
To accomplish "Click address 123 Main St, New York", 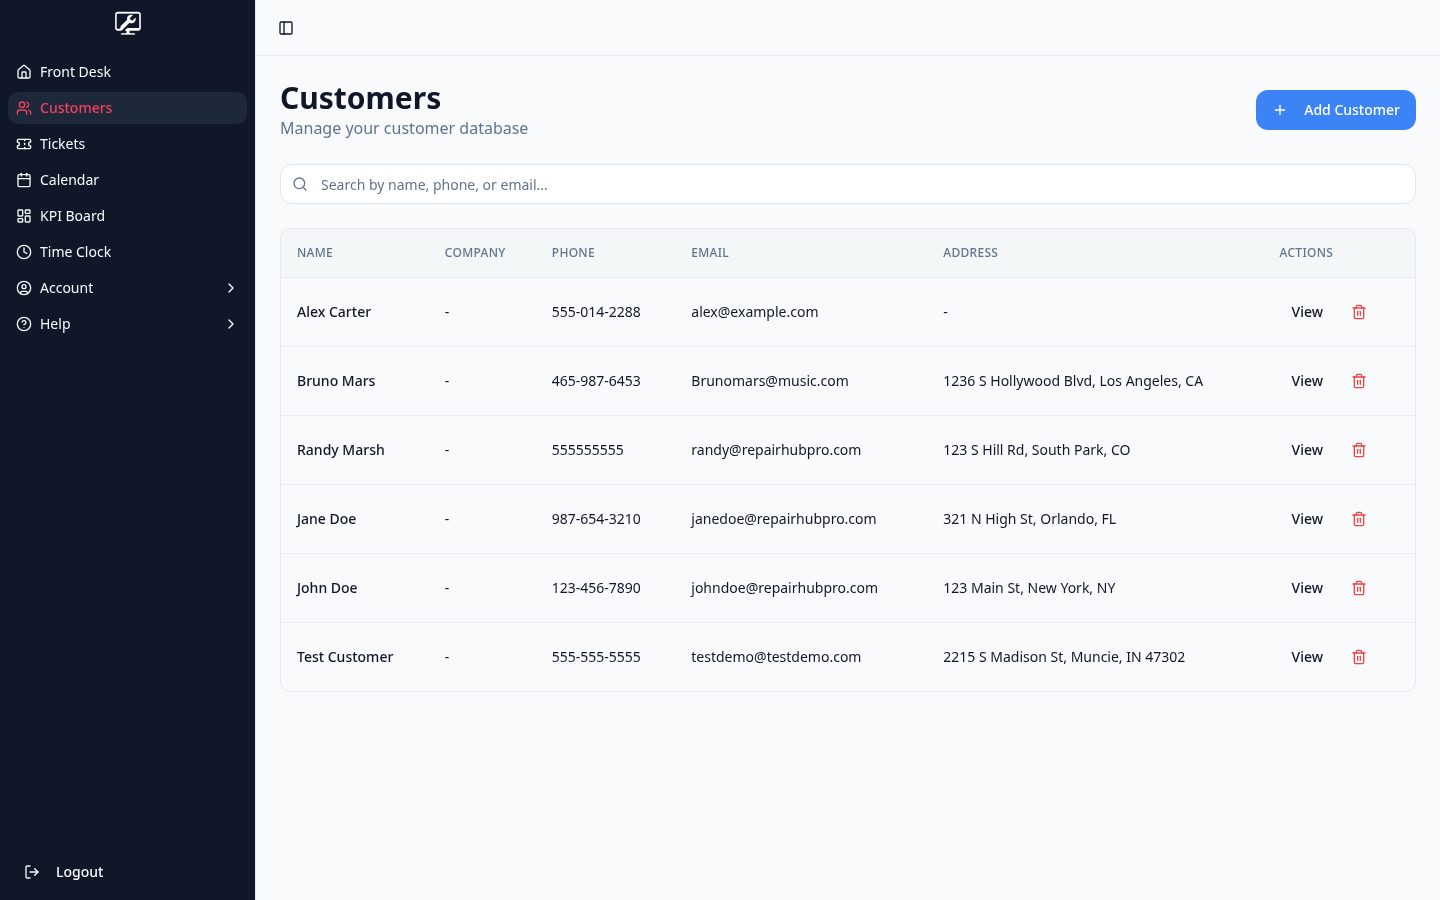I will click(1029, 588).
